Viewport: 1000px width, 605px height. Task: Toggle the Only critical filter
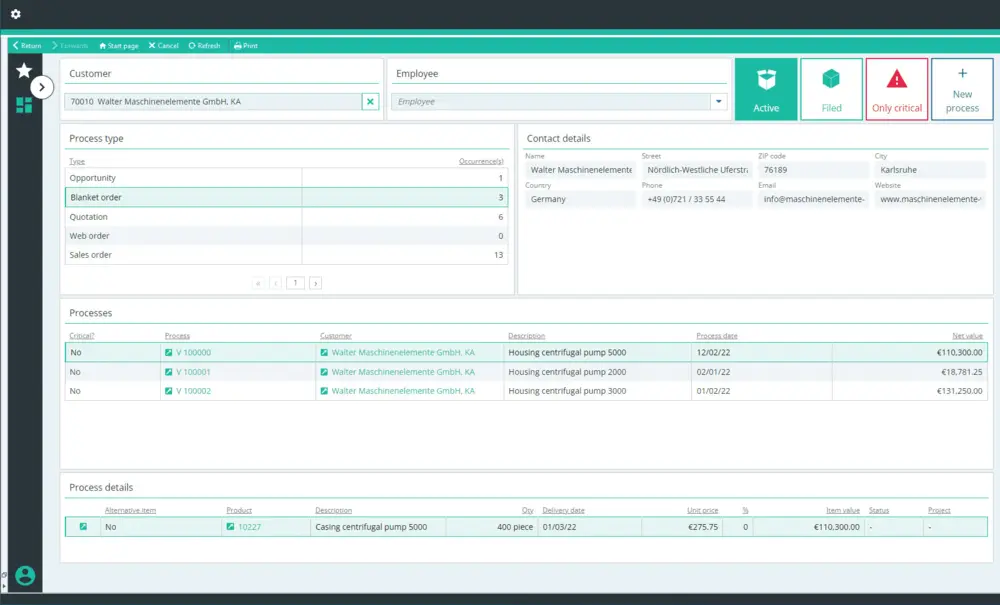(897, 89)
